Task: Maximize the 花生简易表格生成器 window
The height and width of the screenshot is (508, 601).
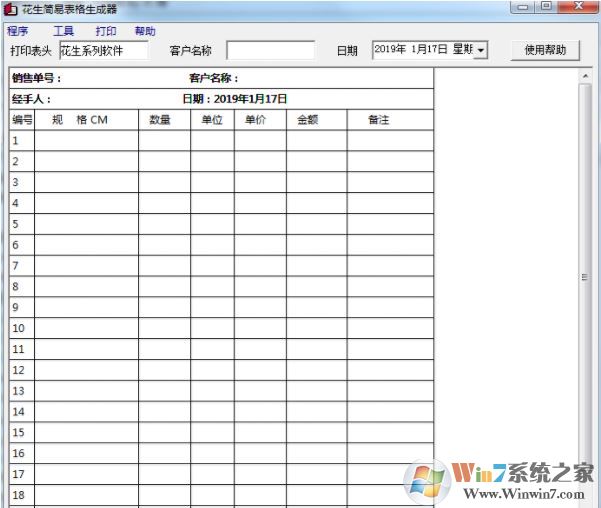Action: coord(547,7)
